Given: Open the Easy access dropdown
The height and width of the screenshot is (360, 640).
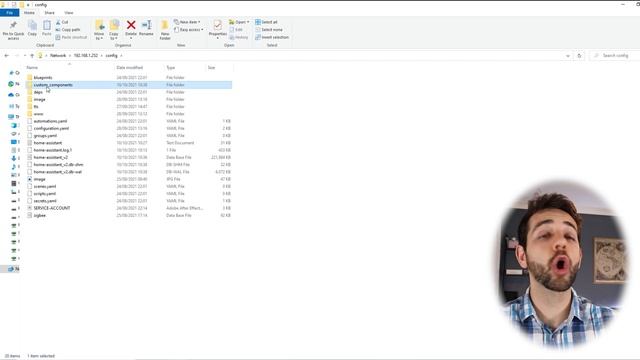Looking at the screenshot, I should click(189, 30).
